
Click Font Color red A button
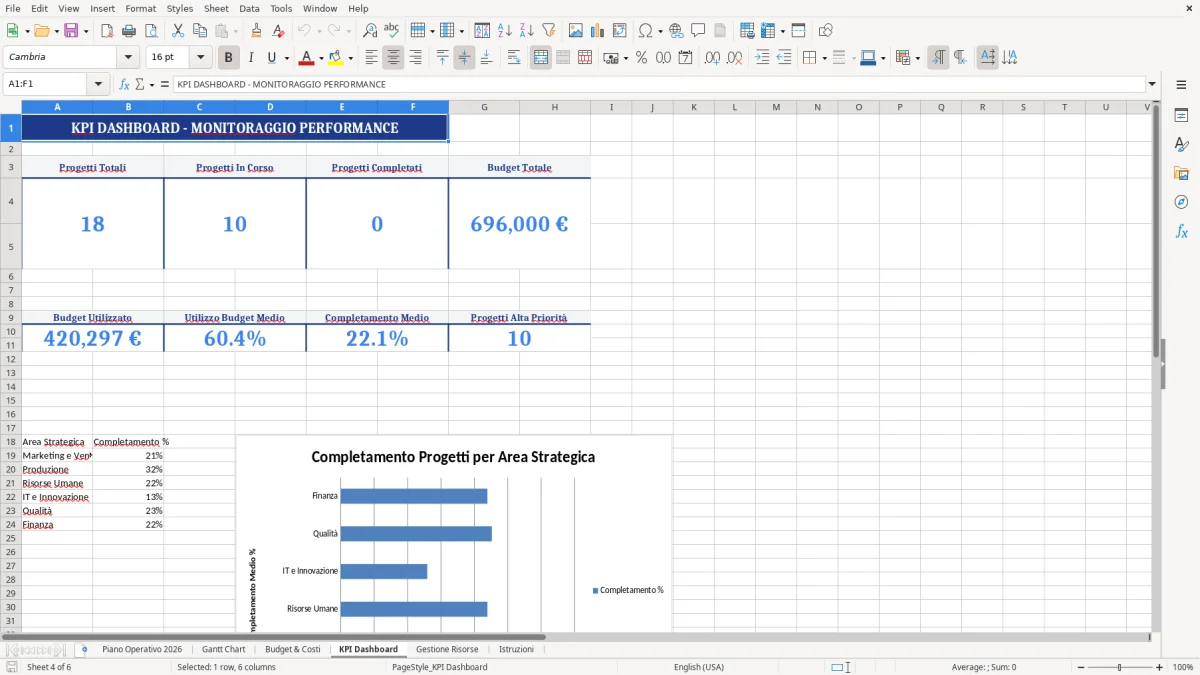point(306,58)
